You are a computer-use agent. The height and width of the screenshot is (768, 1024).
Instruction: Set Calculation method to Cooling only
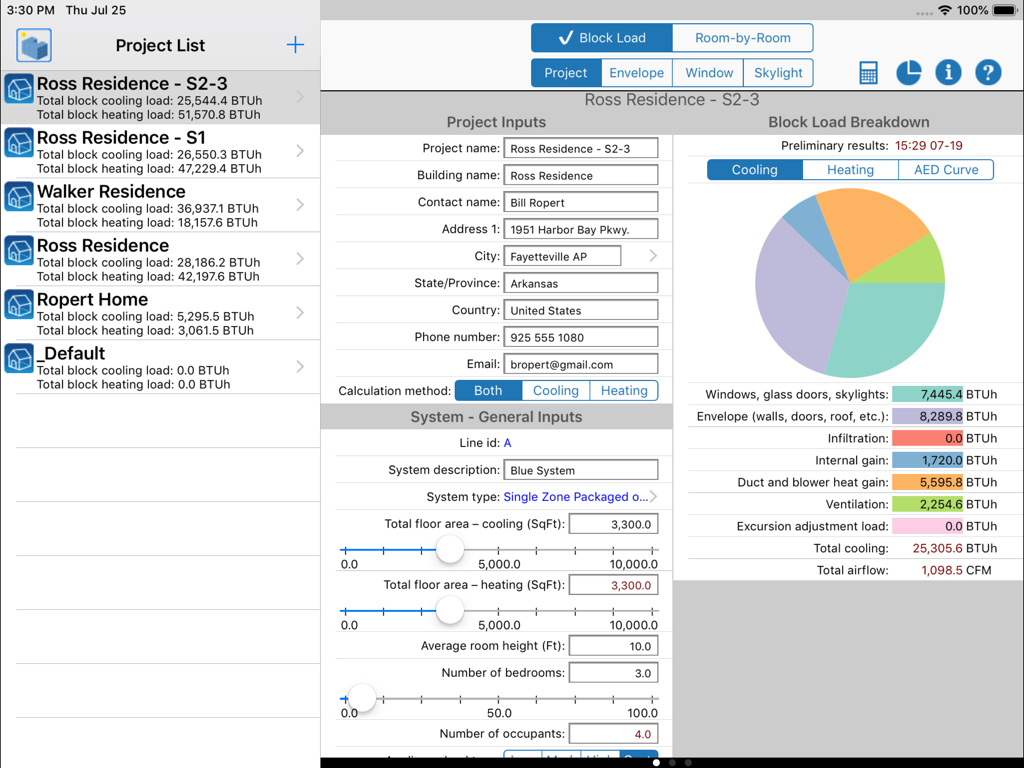(555, 390)
